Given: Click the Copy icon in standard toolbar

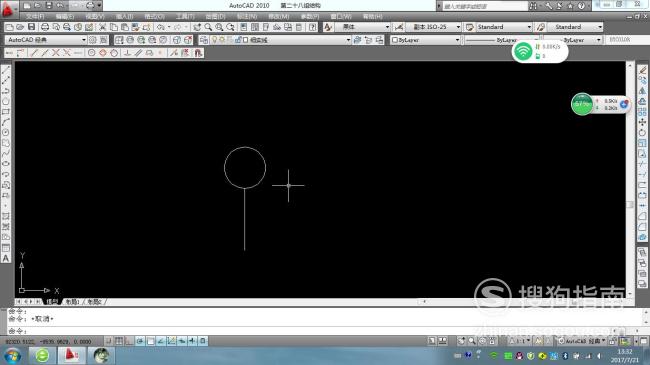Looking at the screenshot, I should [x=114, y=27].
